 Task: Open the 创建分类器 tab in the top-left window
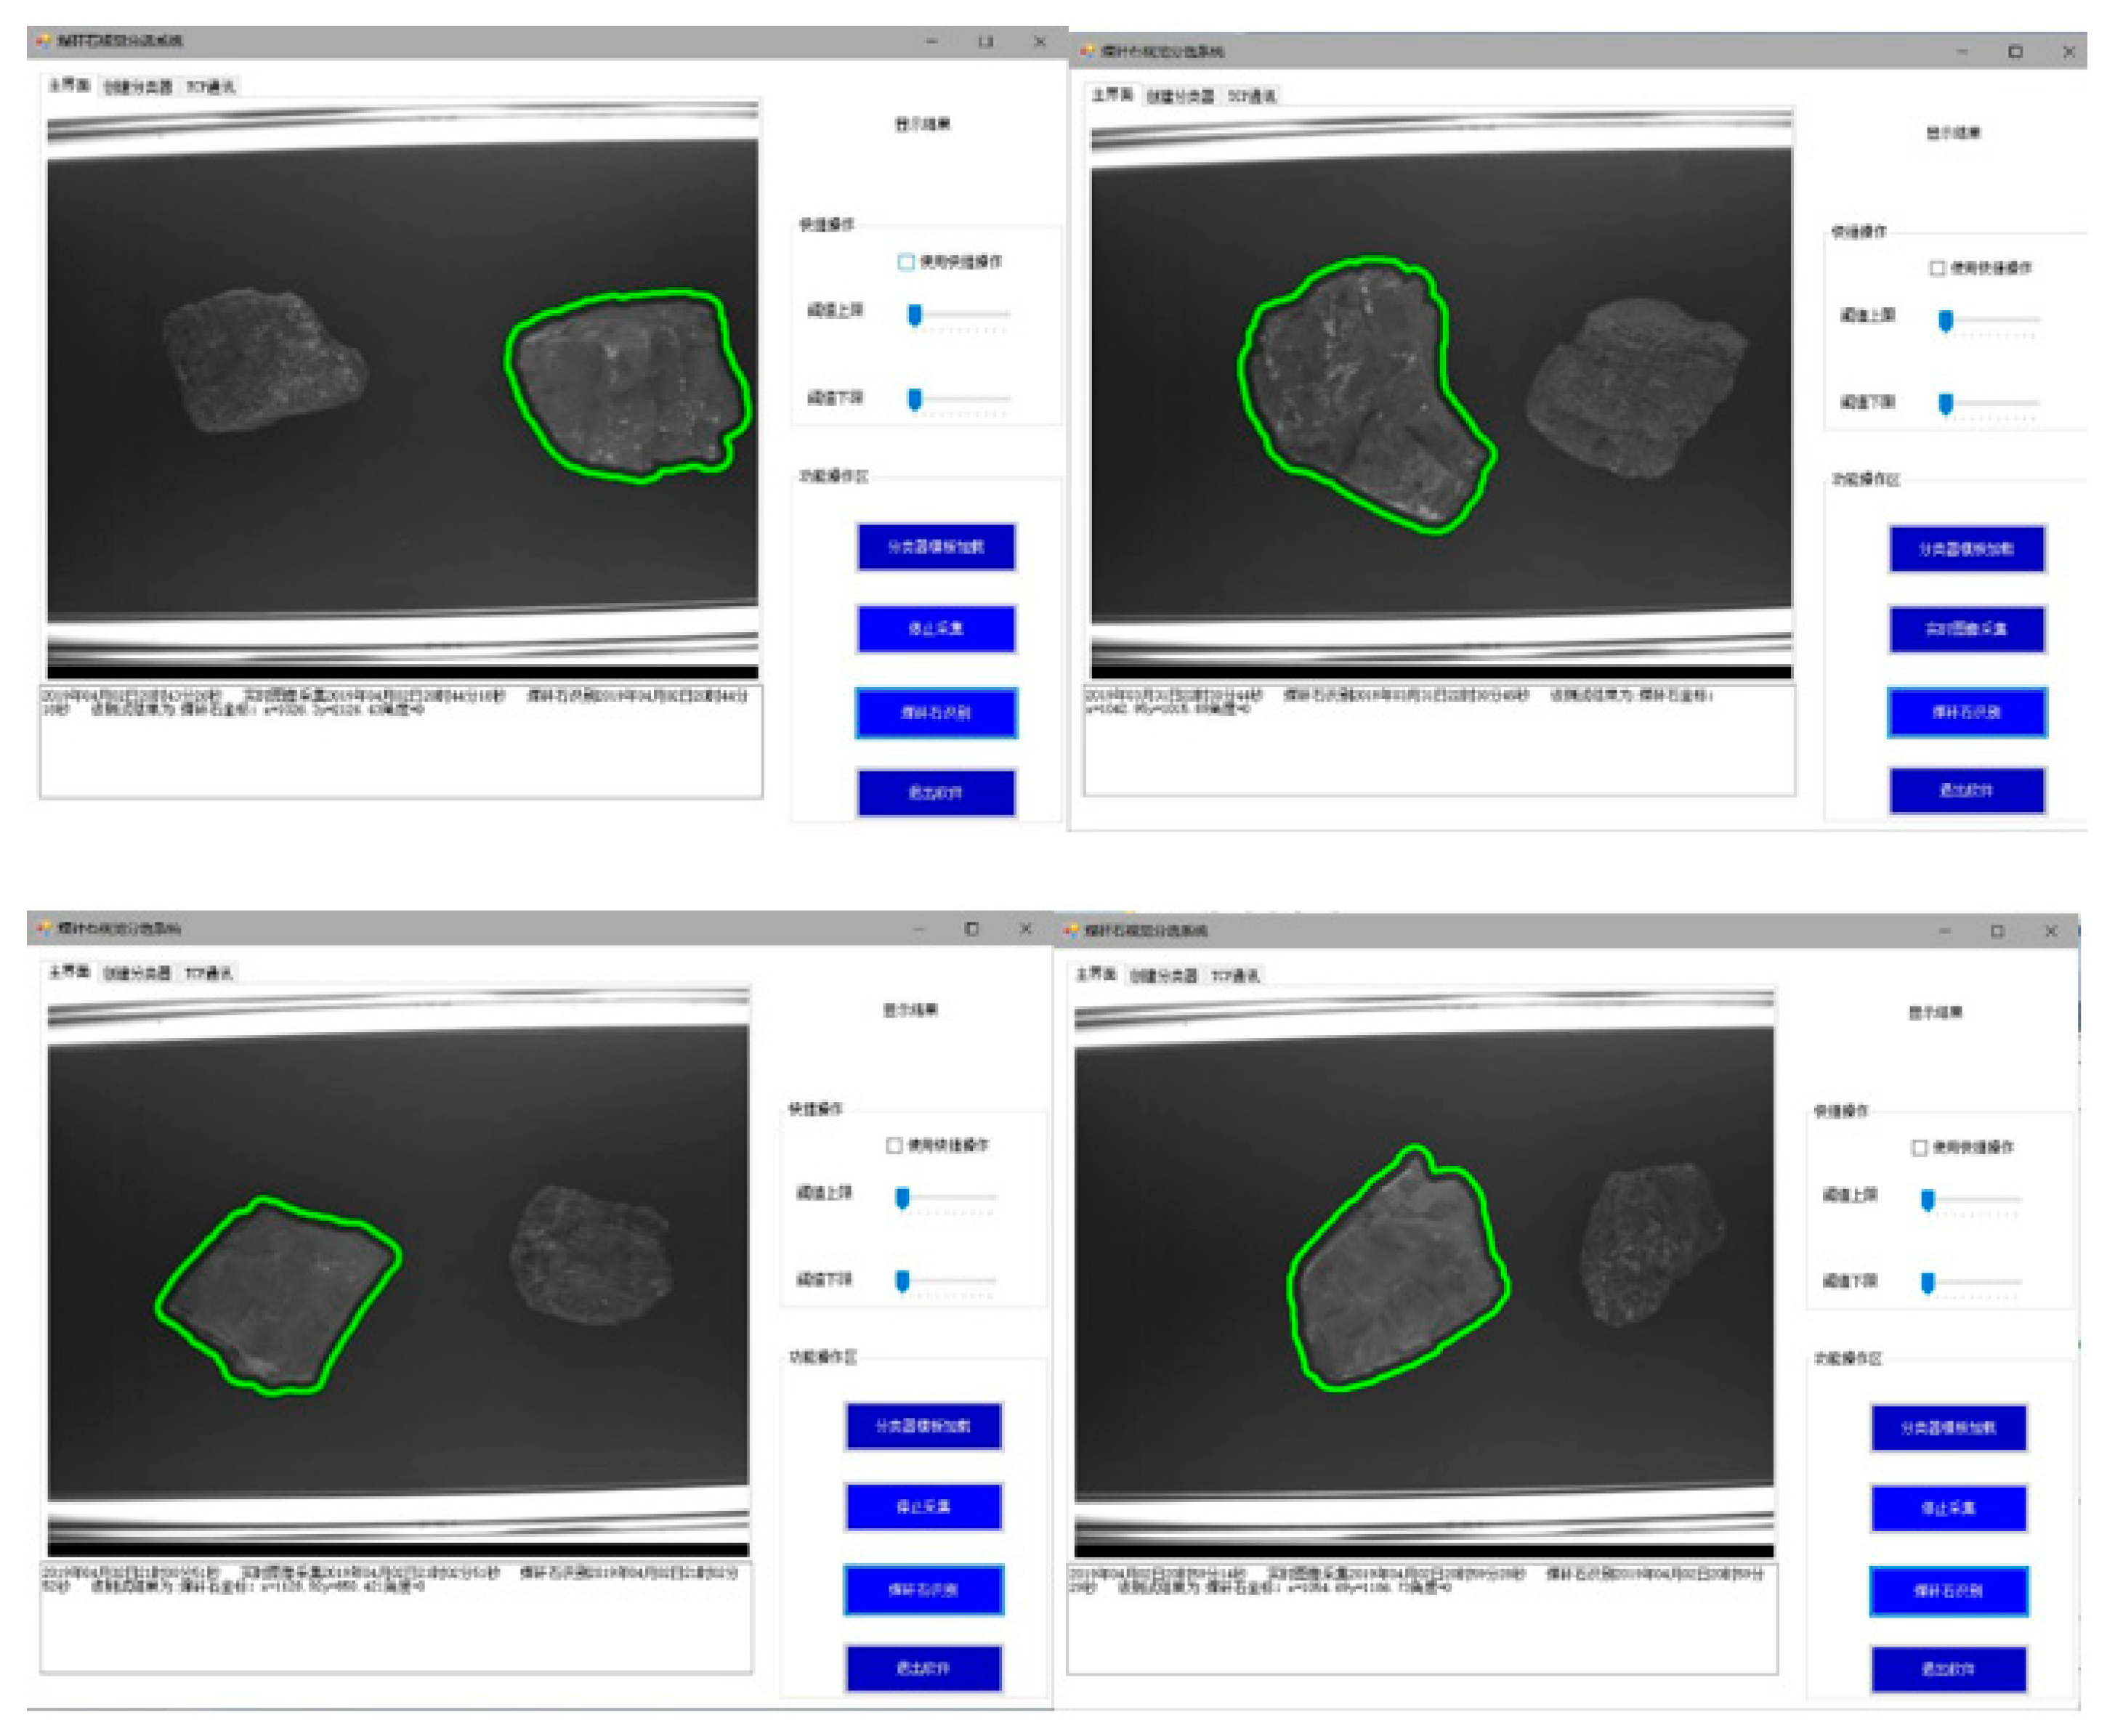pos(138,87)
